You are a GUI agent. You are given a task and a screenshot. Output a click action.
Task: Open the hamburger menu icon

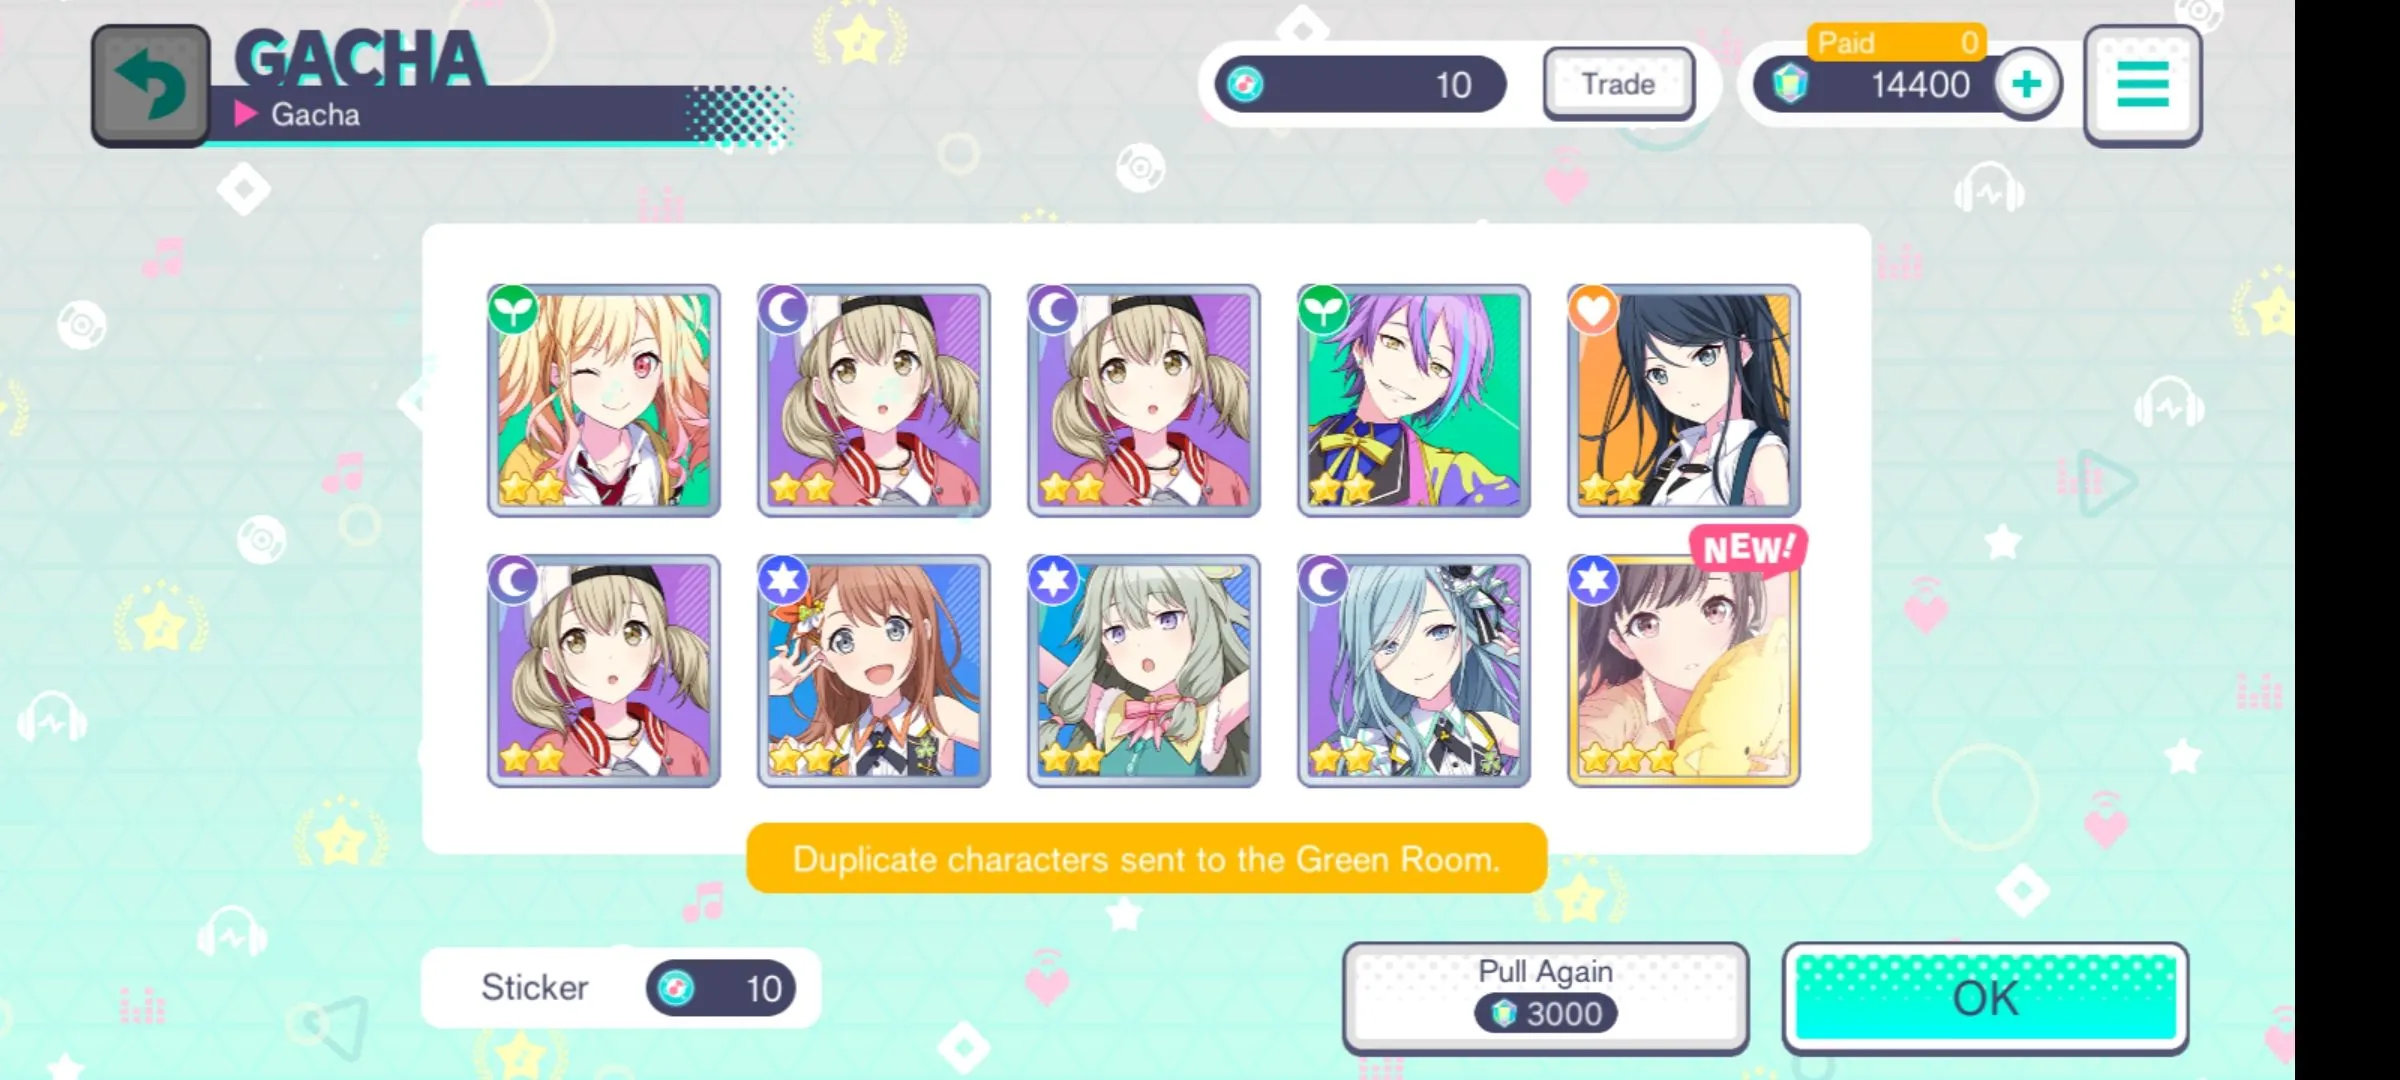[2142, 86]
